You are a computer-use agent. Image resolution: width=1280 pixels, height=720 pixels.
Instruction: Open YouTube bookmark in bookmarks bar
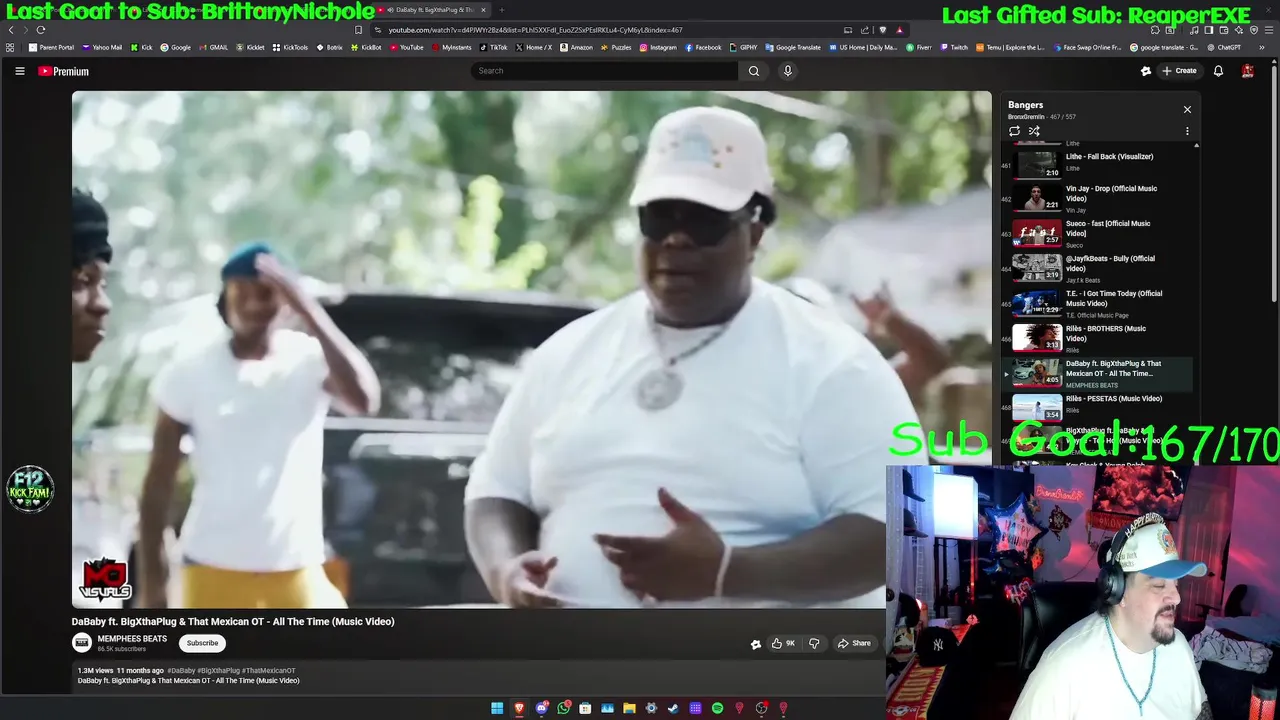407,47
